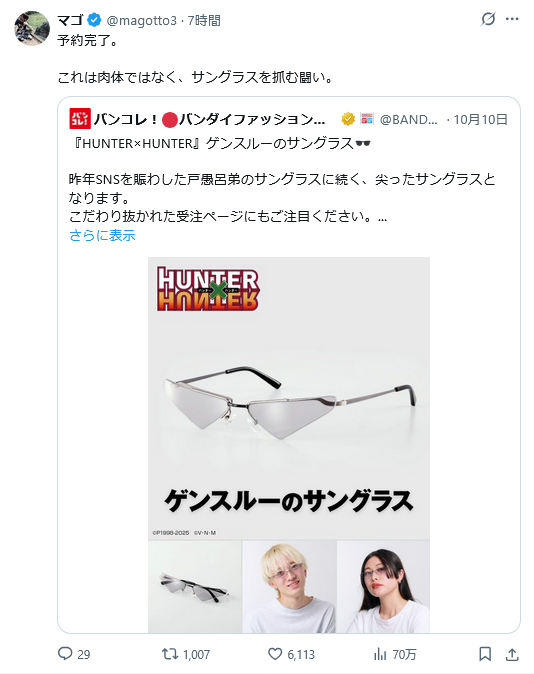
Task: Open the sunglasses-only thumbnail at the bottom
Action: [x=195, y=586]
